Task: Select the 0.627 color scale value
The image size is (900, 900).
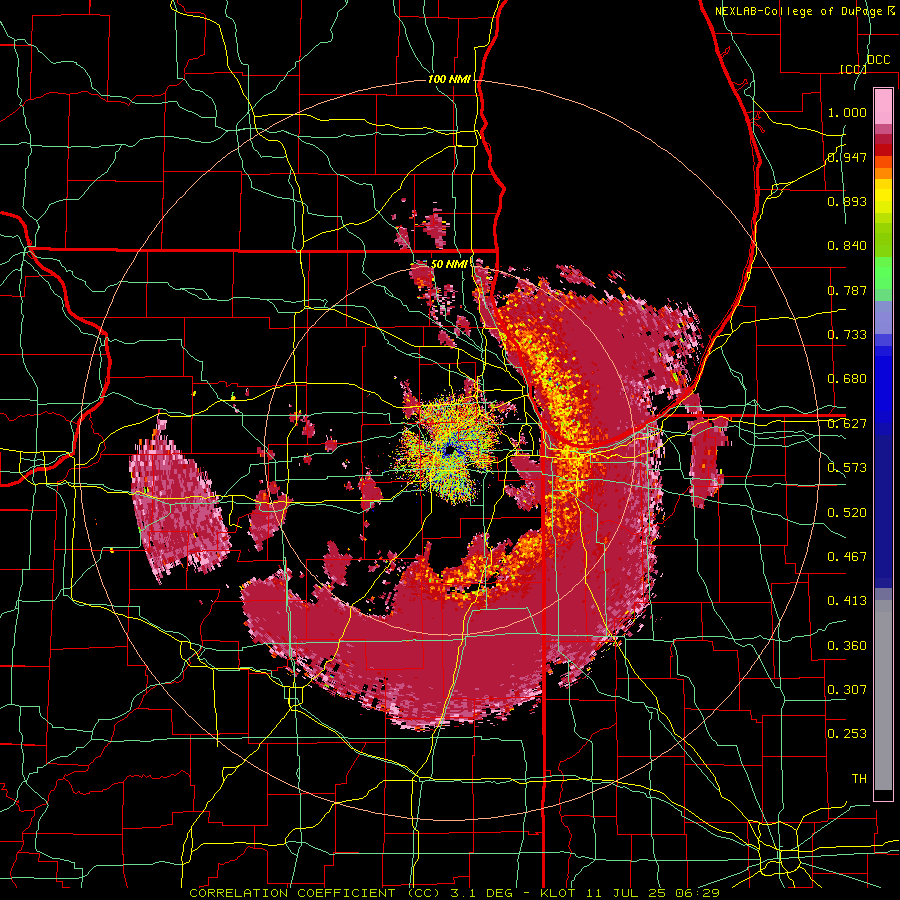Action: [847, 424]
